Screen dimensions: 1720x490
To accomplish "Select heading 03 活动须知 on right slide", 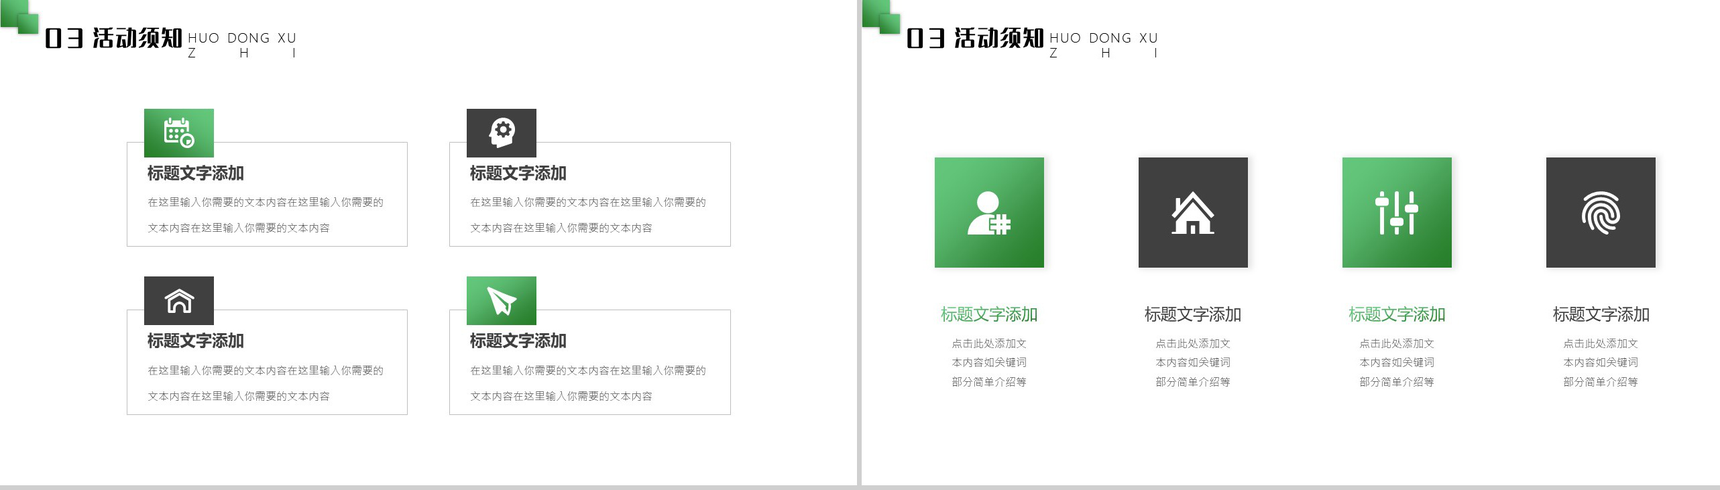I will coord(975,38).
